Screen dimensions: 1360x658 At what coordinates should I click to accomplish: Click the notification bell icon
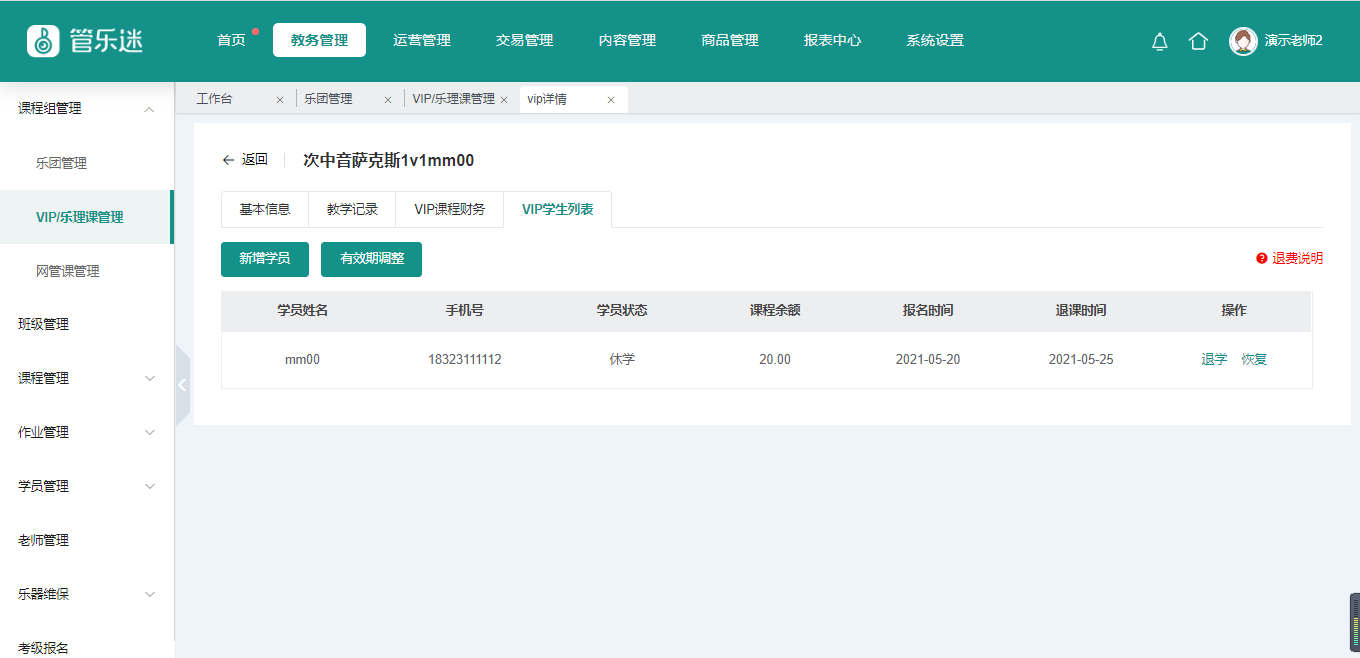tap(1160, 41)
